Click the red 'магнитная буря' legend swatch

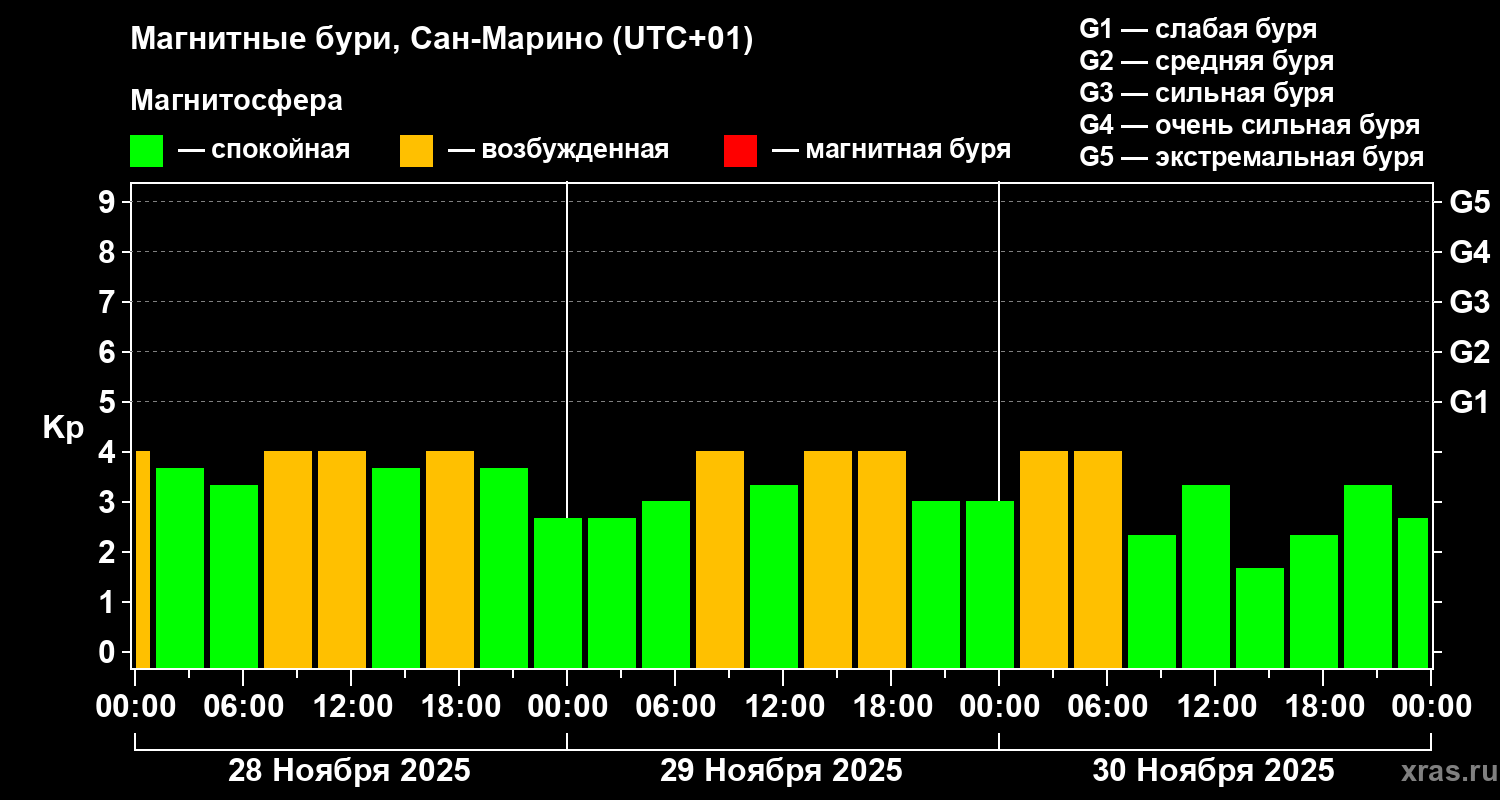pos(740,151)
